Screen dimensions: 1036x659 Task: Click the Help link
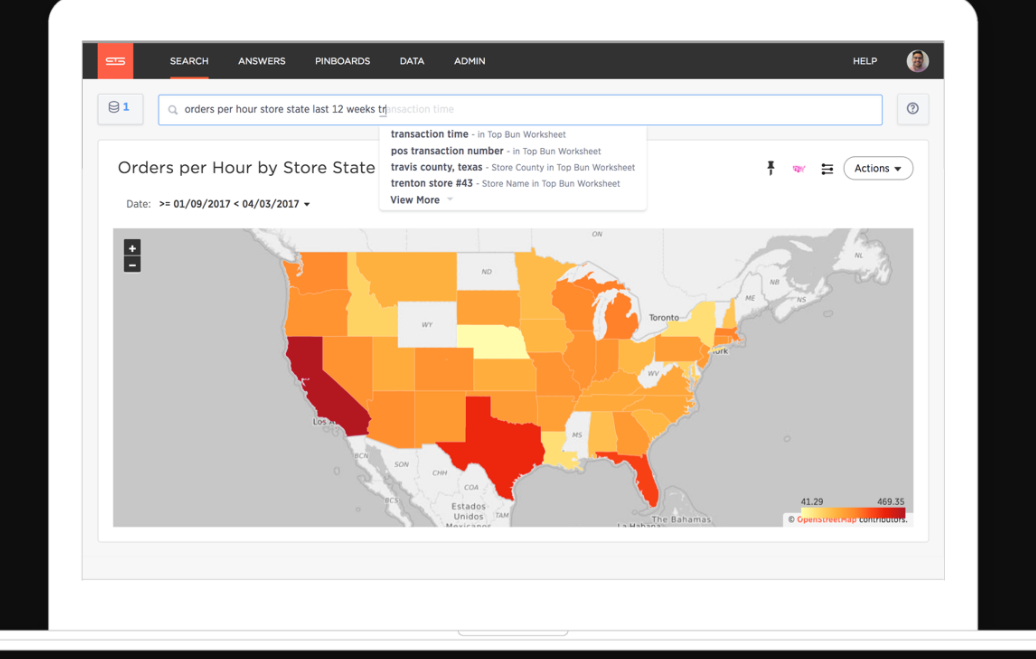(864, 61)
